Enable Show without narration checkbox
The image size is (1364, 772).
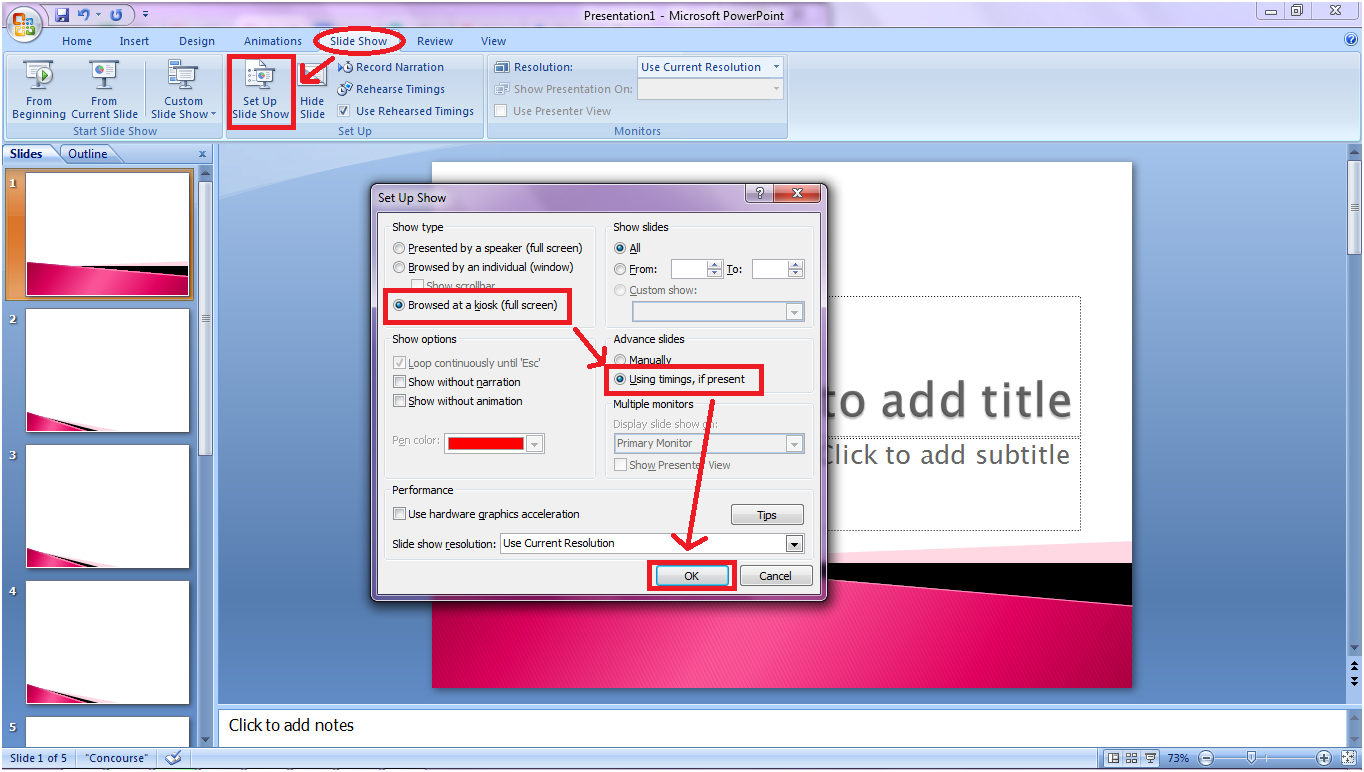coord(399,382)
